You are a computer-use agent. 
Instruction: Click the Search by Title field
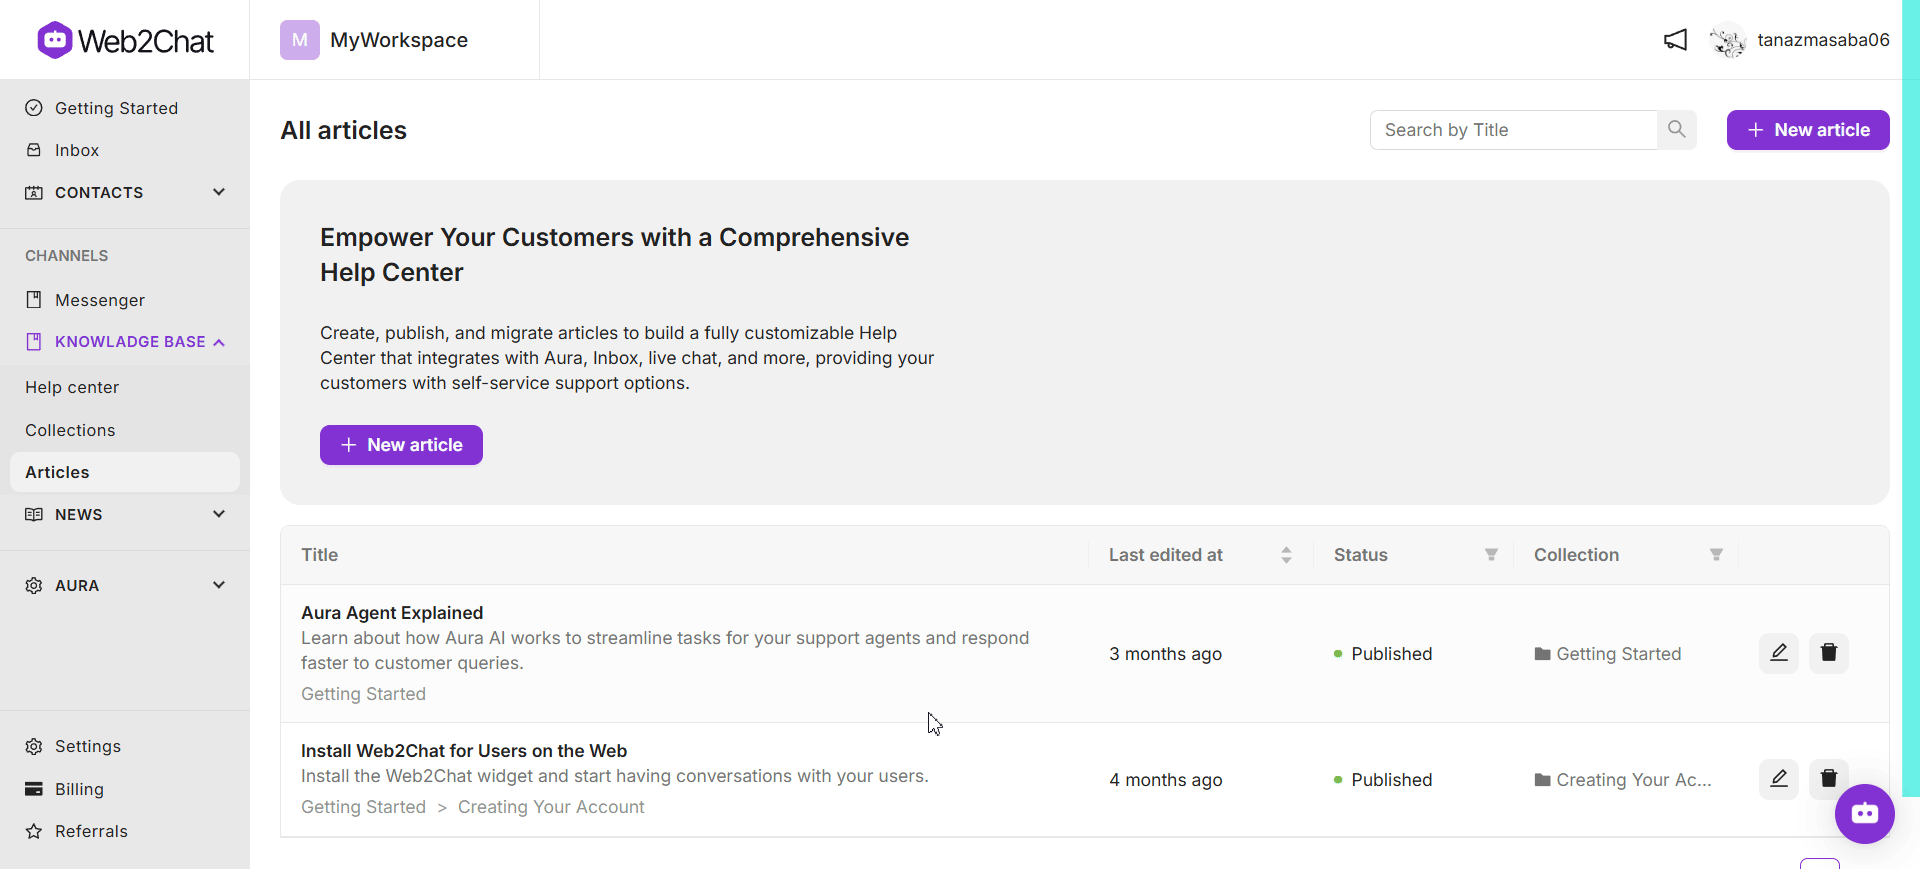click(1513, 130)
